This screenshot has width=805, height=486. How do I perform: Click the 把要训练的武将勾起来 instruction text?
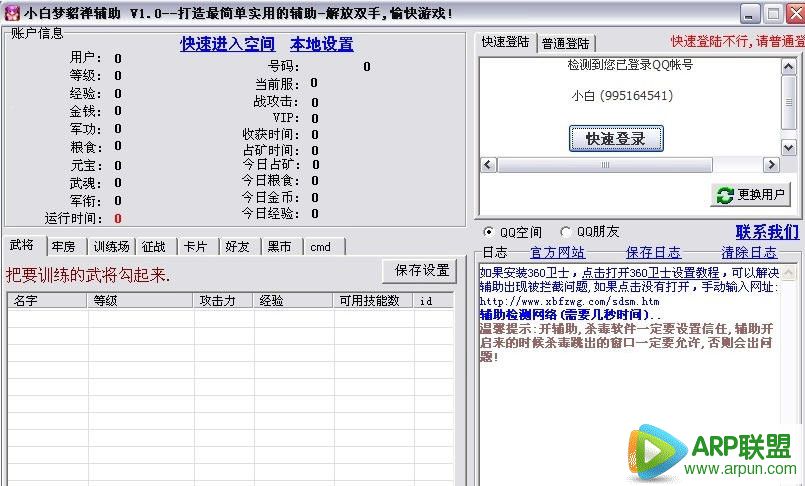pos(88,275)
